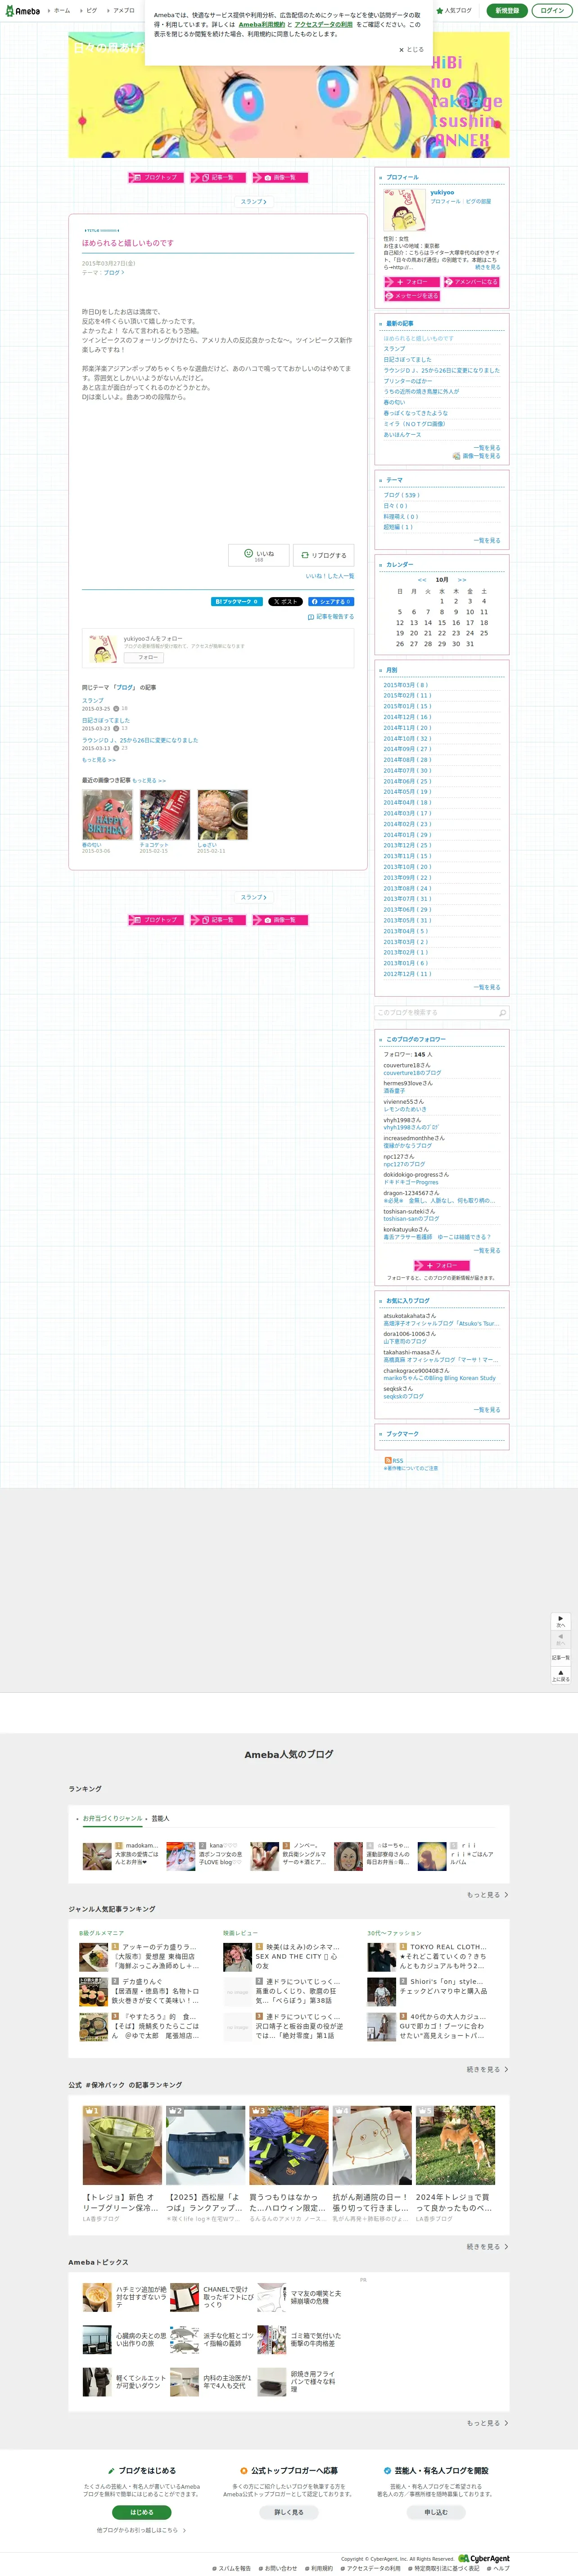Viewport: 578px width, 2576px height.
Task: Open the ヘルプ footer link
Action: click(499, 2568)
